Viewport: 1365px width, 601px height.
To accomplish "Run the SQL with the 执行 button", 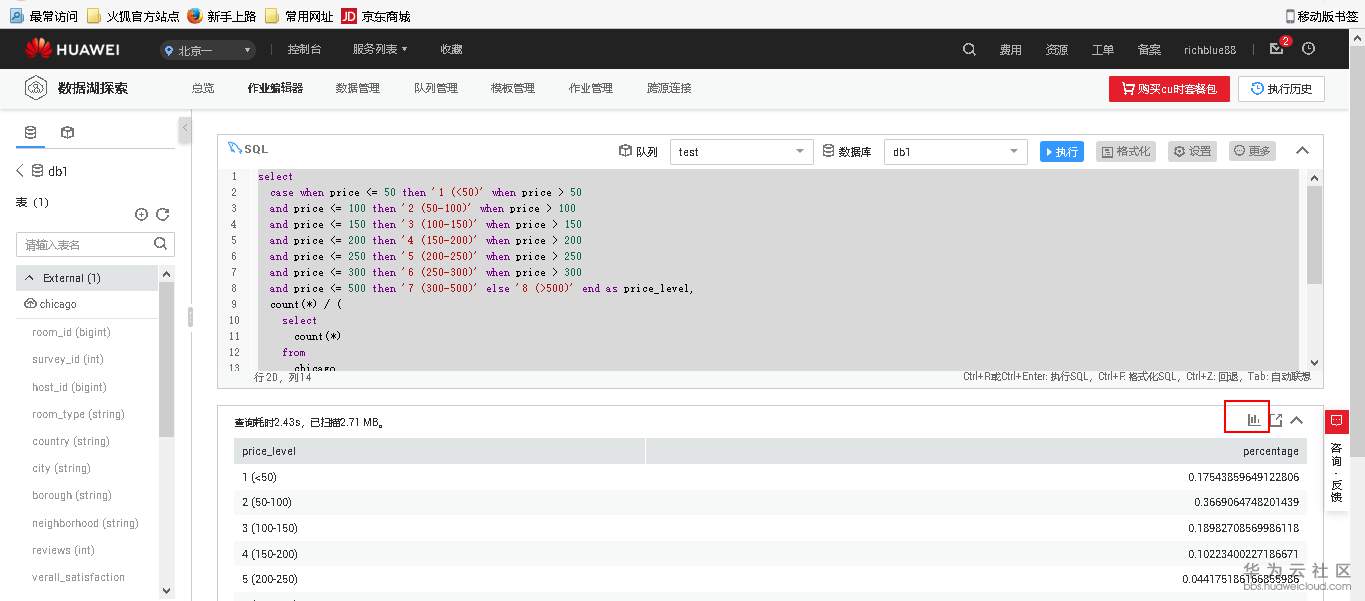I will [x=1060, y=151].
